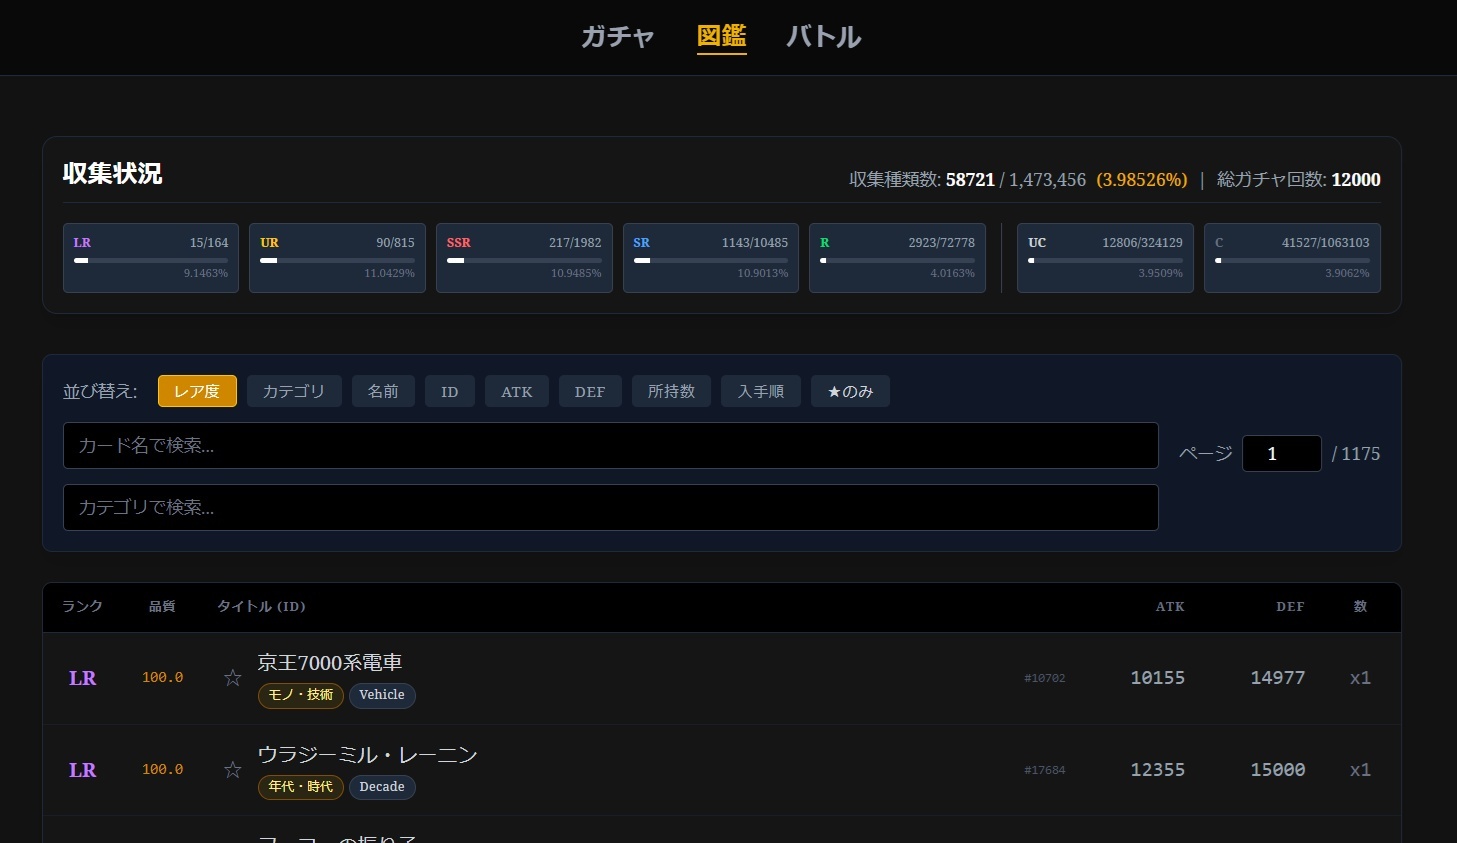The height and width of the screenshot is (843, 1457).
Task: Sort cards by ATK button
Action: [517, 391]
